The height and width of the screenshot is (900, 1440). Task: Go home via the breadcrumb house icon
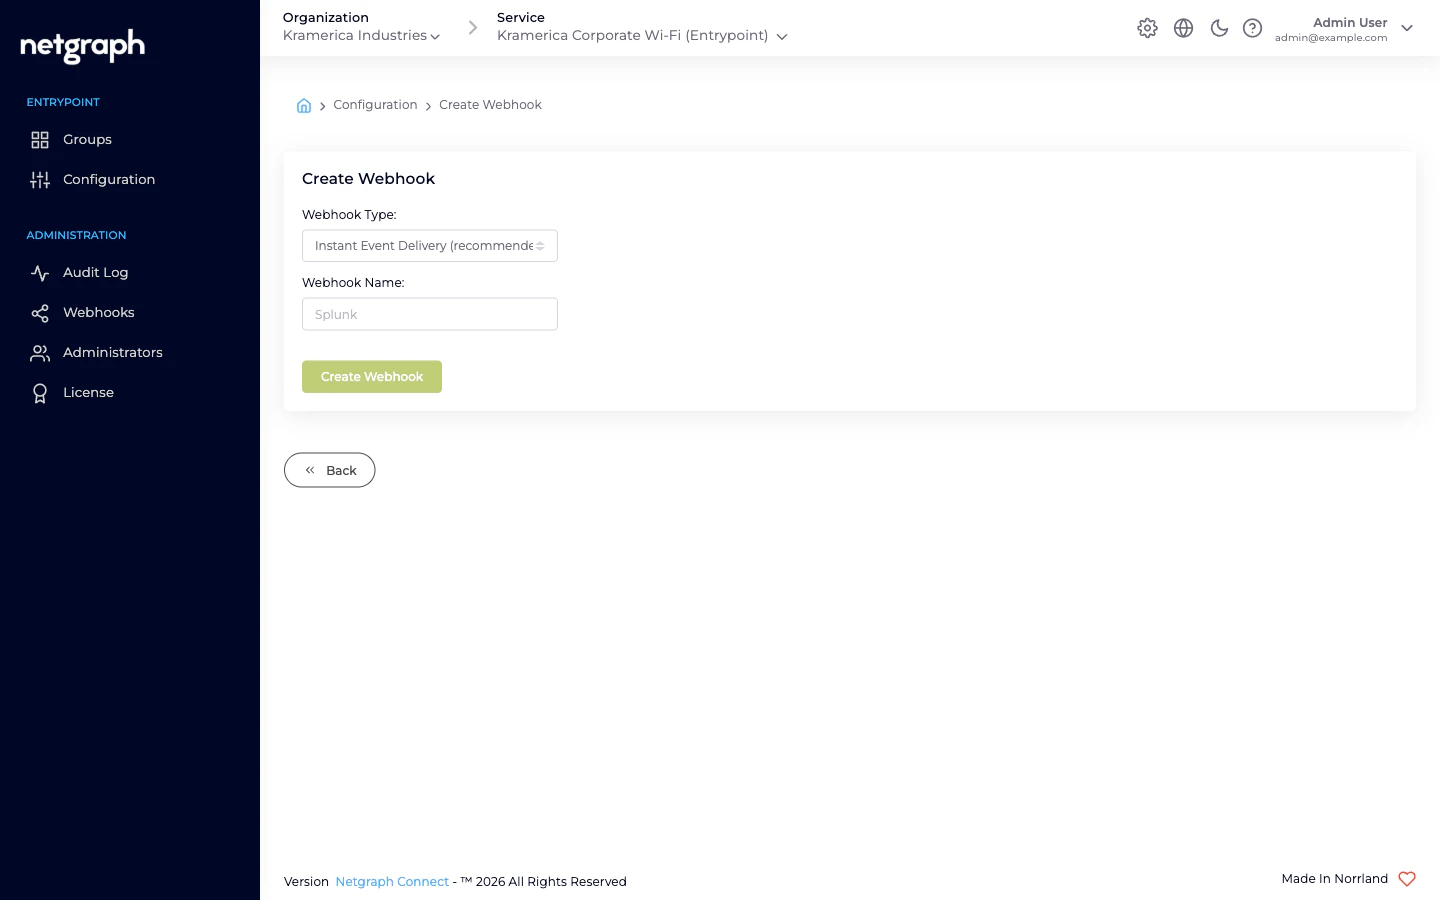(x=304, y=105)
